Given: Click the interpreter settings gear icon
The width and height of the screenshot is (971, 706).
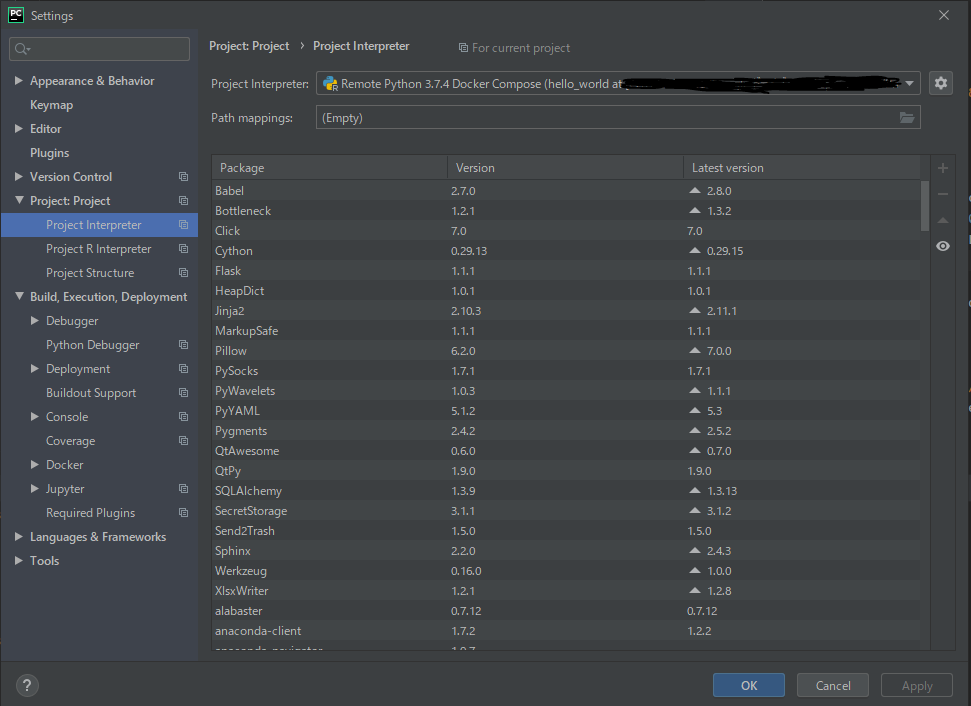Looking at the screenshot, I should tap(941, 83).
